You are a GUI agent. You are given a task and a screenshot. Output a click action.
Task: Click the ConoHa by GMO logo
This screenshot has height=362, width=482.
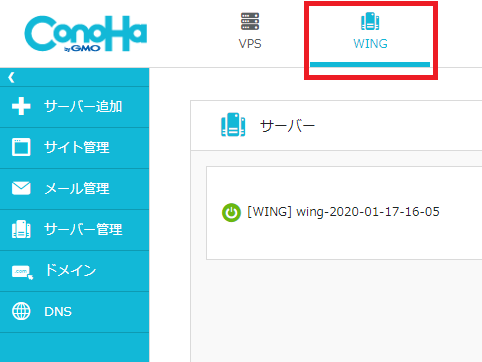click(86, 34)
